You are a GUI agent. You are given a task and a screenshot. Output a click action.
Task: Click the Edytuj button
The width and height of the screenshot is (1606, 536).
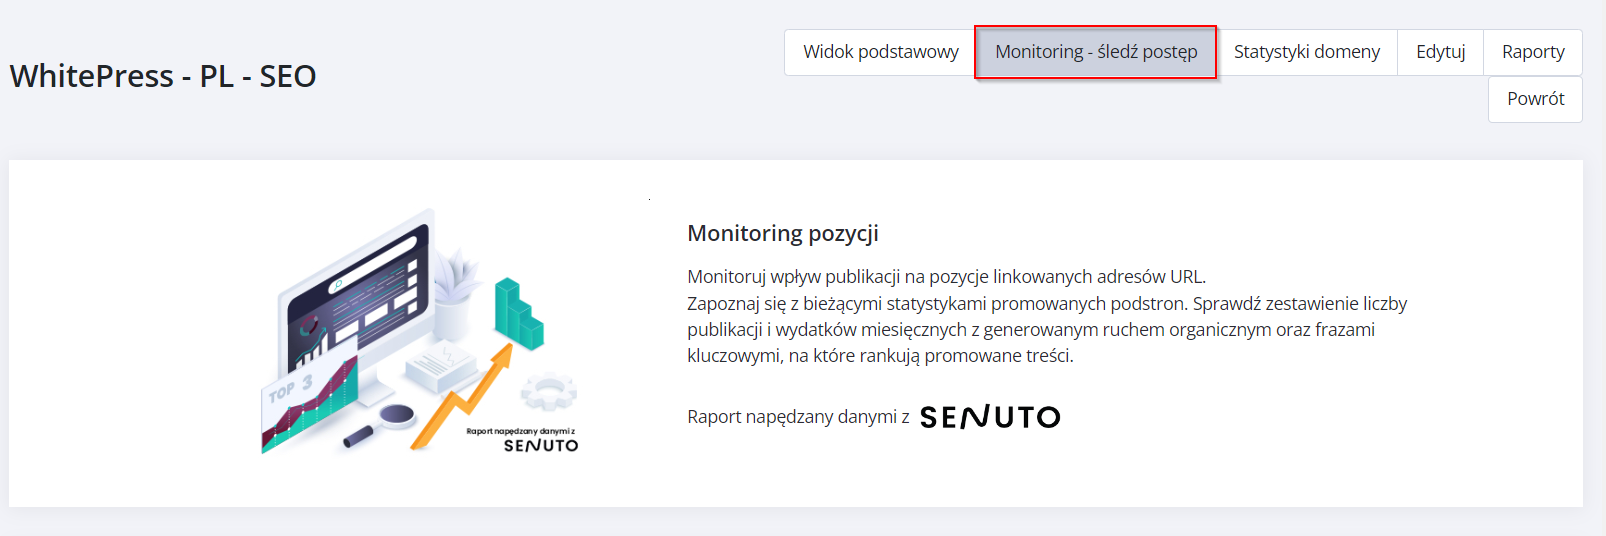click(1440, 52)
